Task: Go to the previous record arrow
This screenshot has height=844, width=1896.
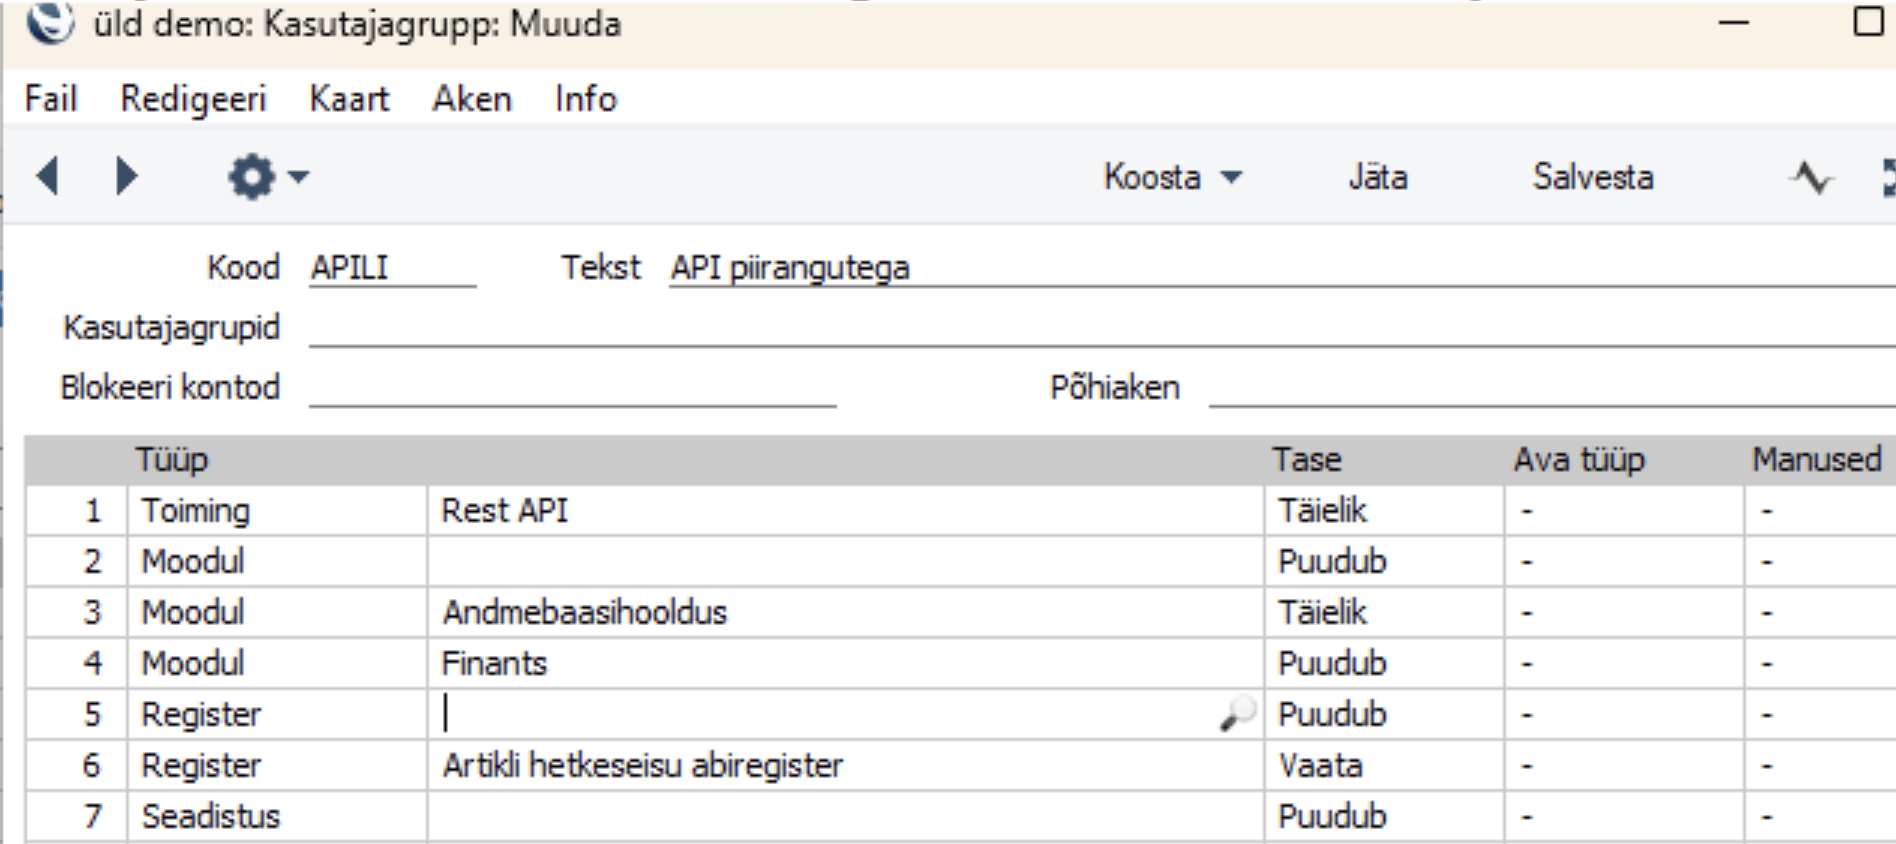Action: (x=48, y=176)
